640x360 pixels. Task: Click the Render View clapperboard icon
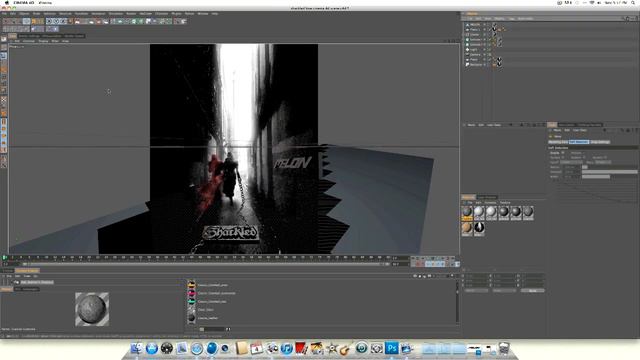(77, 21)
